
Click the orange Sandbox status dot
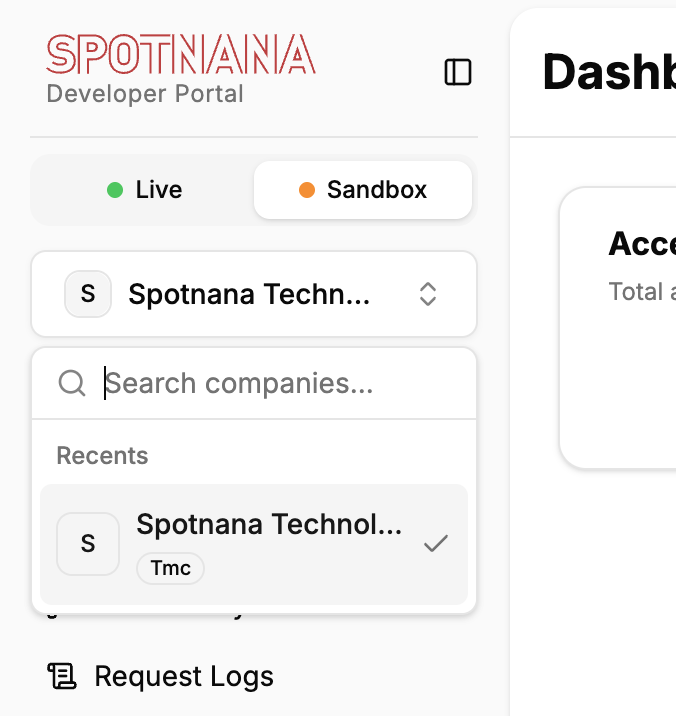click(307, 190)
